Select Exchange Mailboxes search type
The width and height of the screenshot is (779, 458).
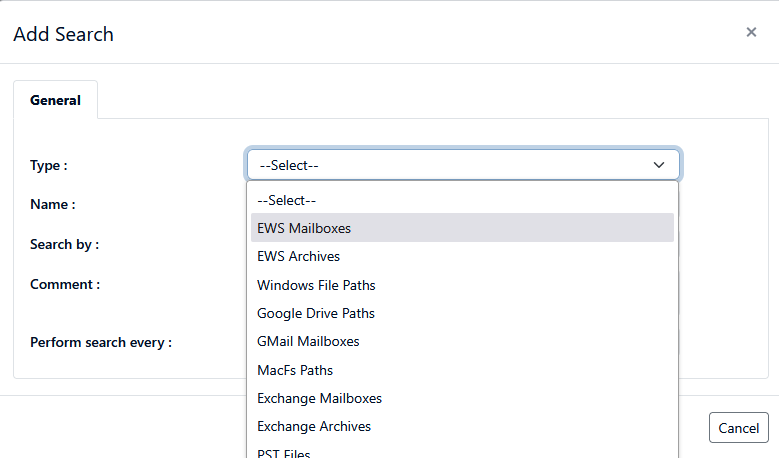point(319,398)
